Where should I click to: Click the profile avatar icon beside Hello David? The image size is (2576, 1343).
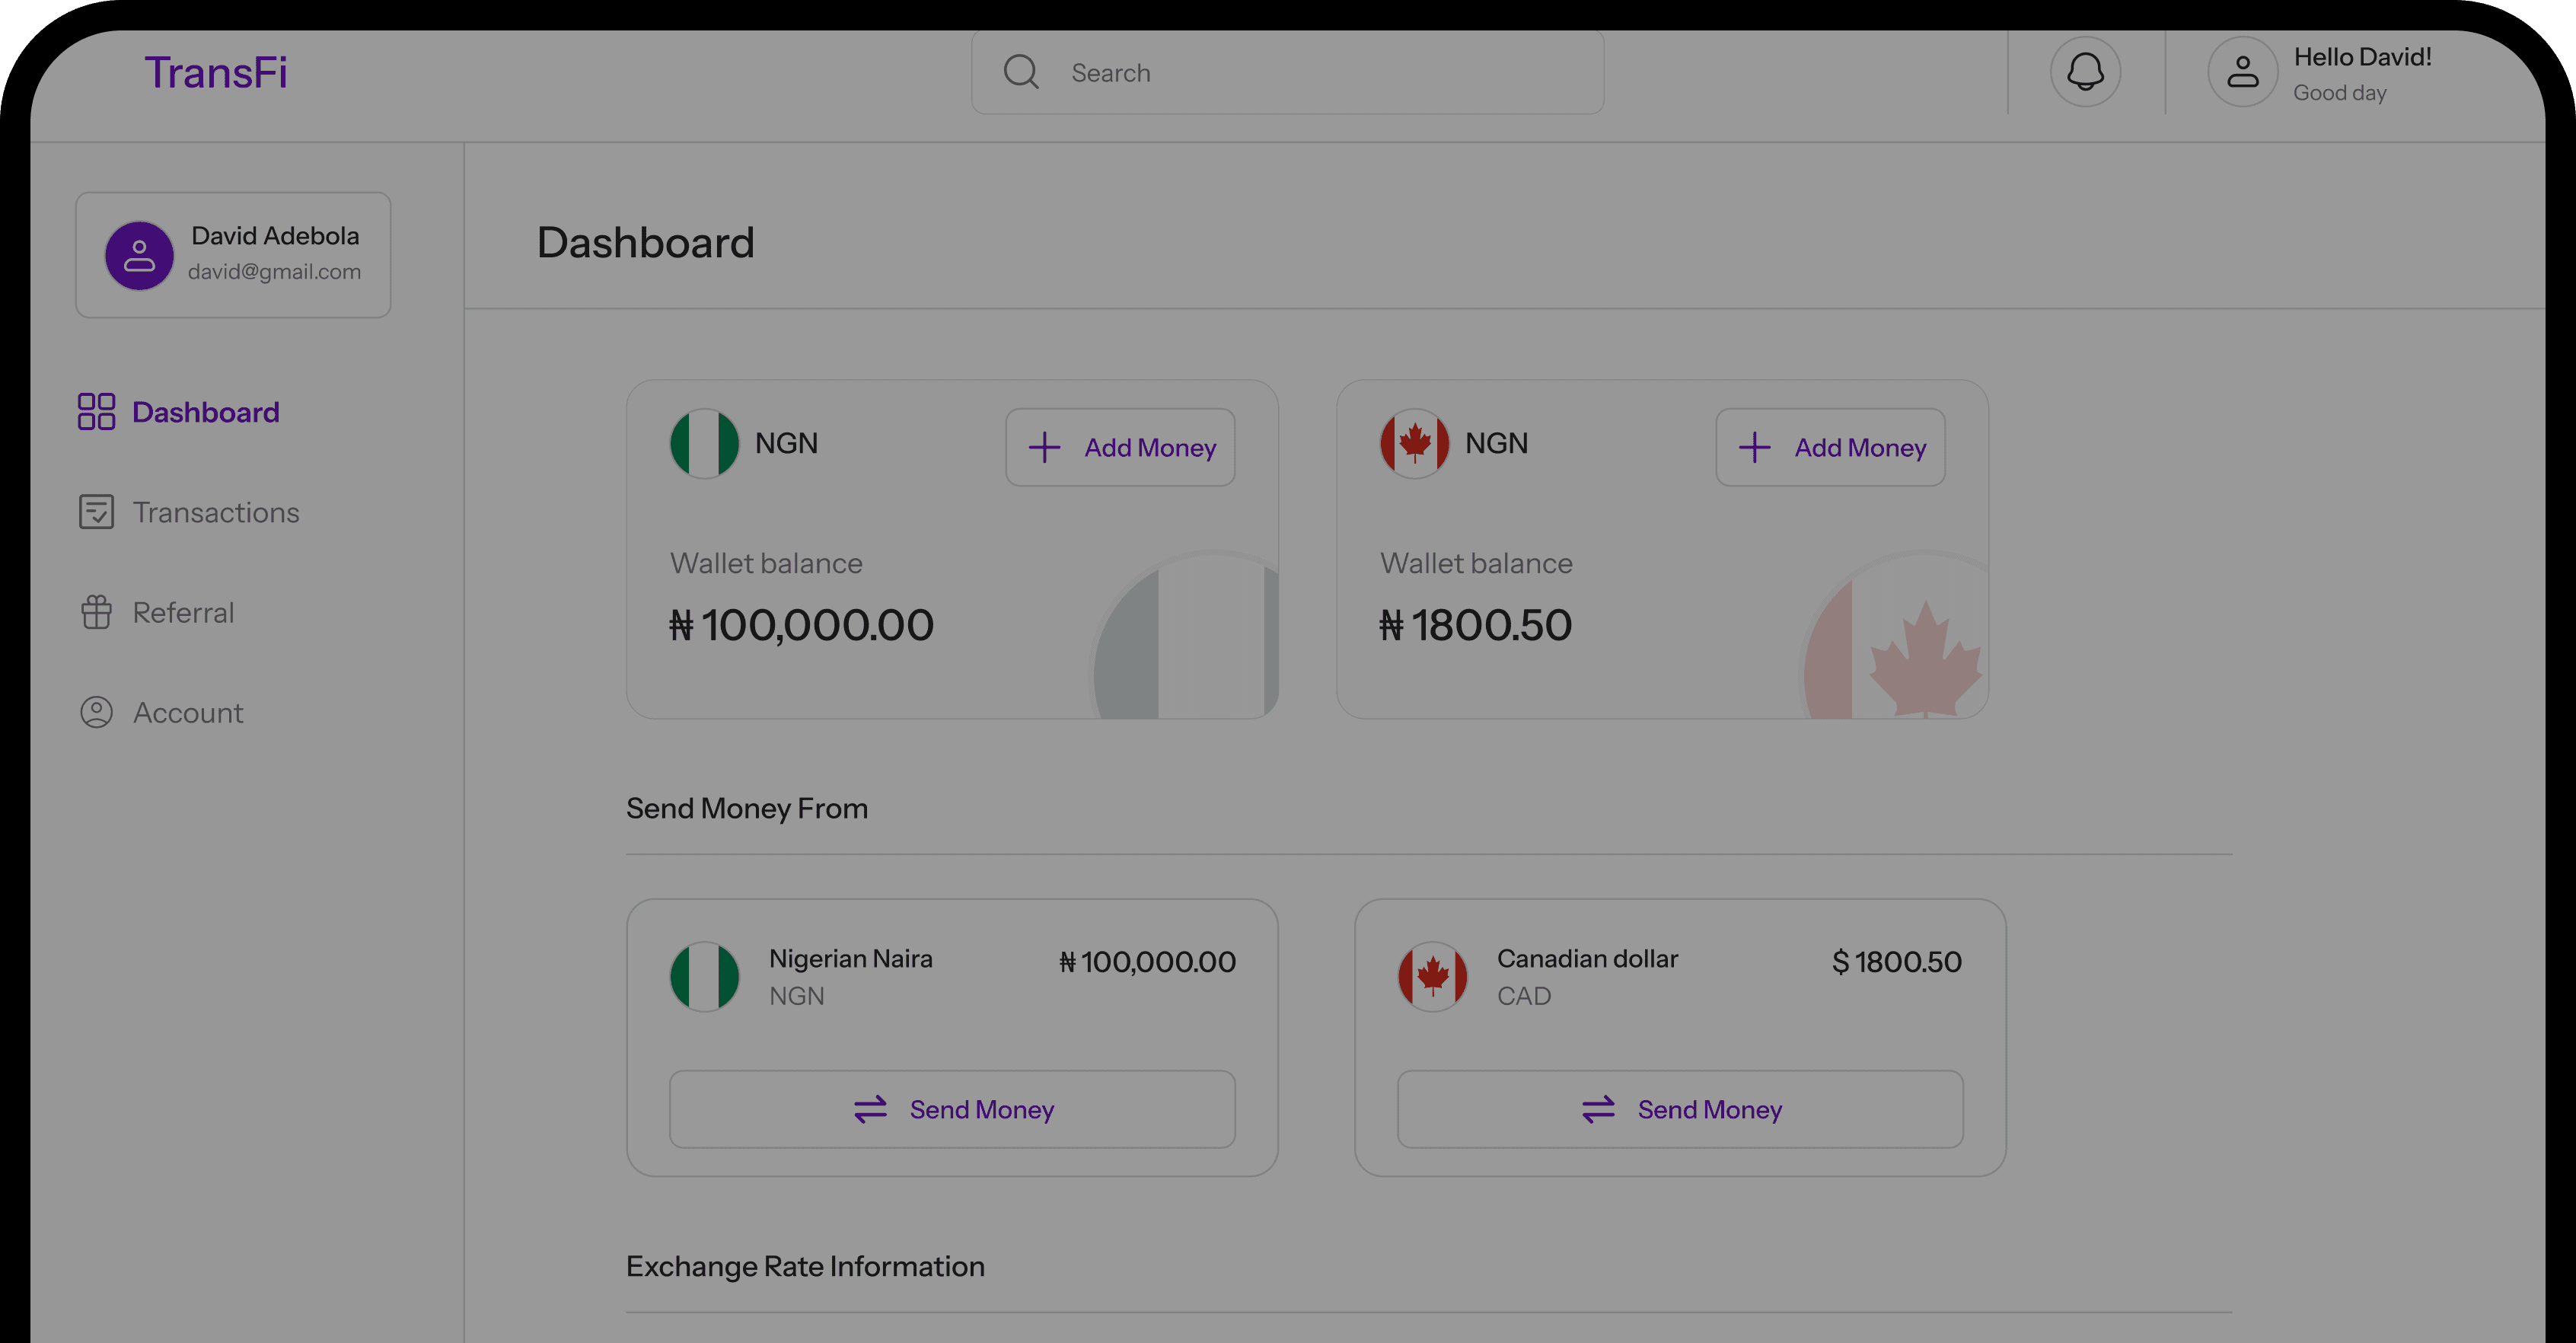point(2242,72)
